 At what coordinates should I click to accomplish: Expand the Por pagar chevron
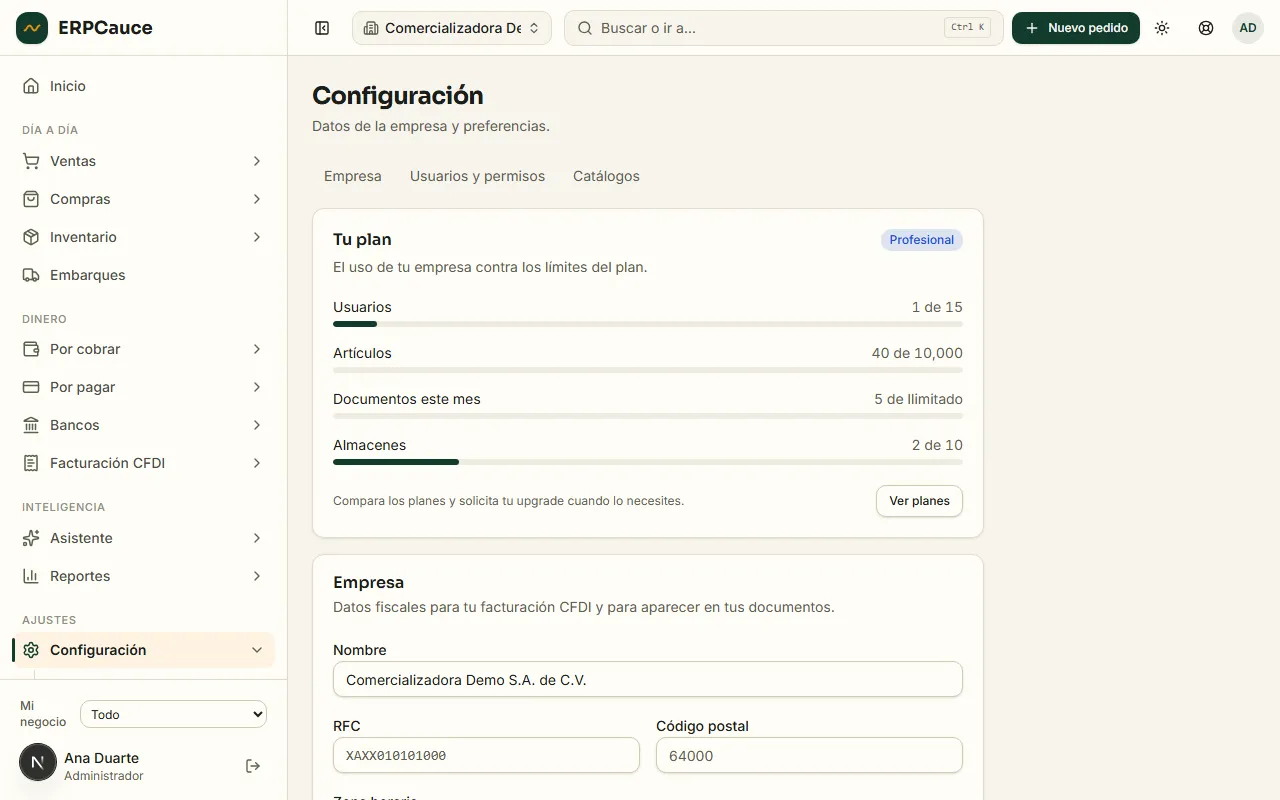(x=257, y=387)
